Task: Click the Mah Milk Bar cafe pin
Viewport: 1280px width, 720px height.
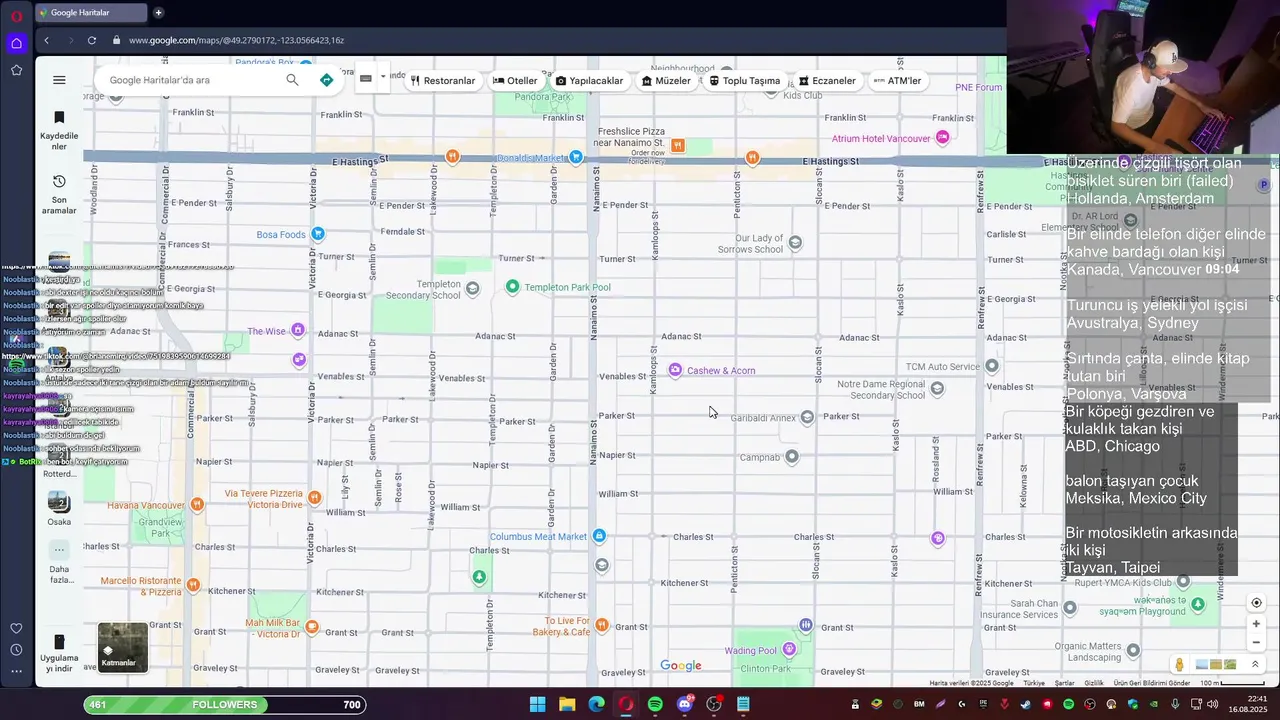Action: click(312, 627)
